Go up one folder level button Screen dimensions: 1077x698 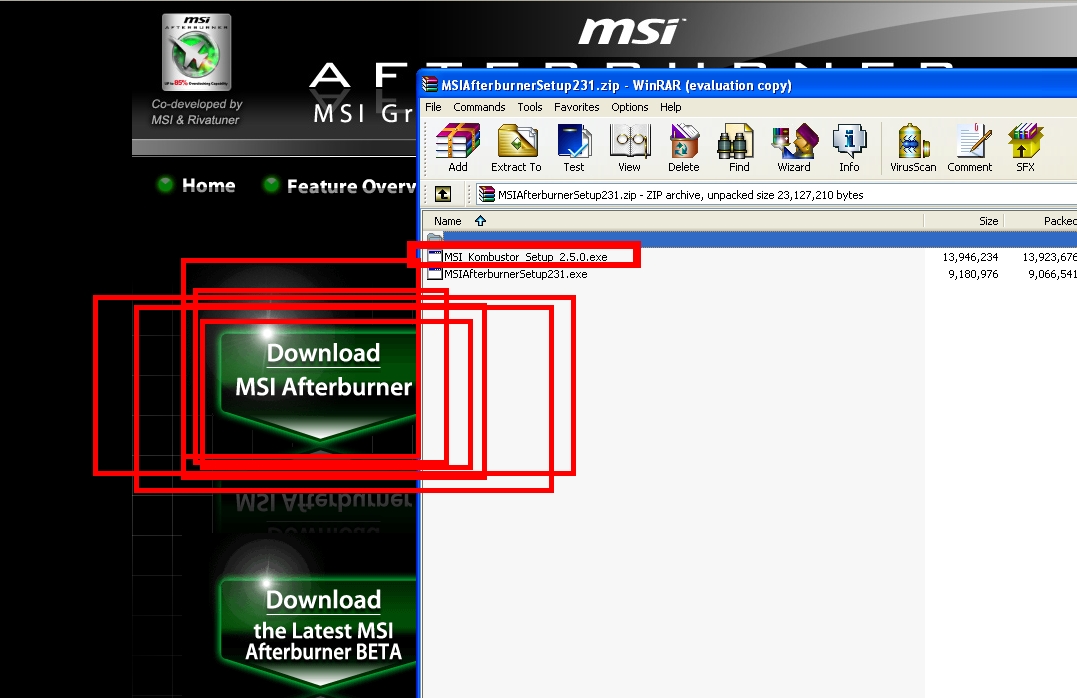442,195
